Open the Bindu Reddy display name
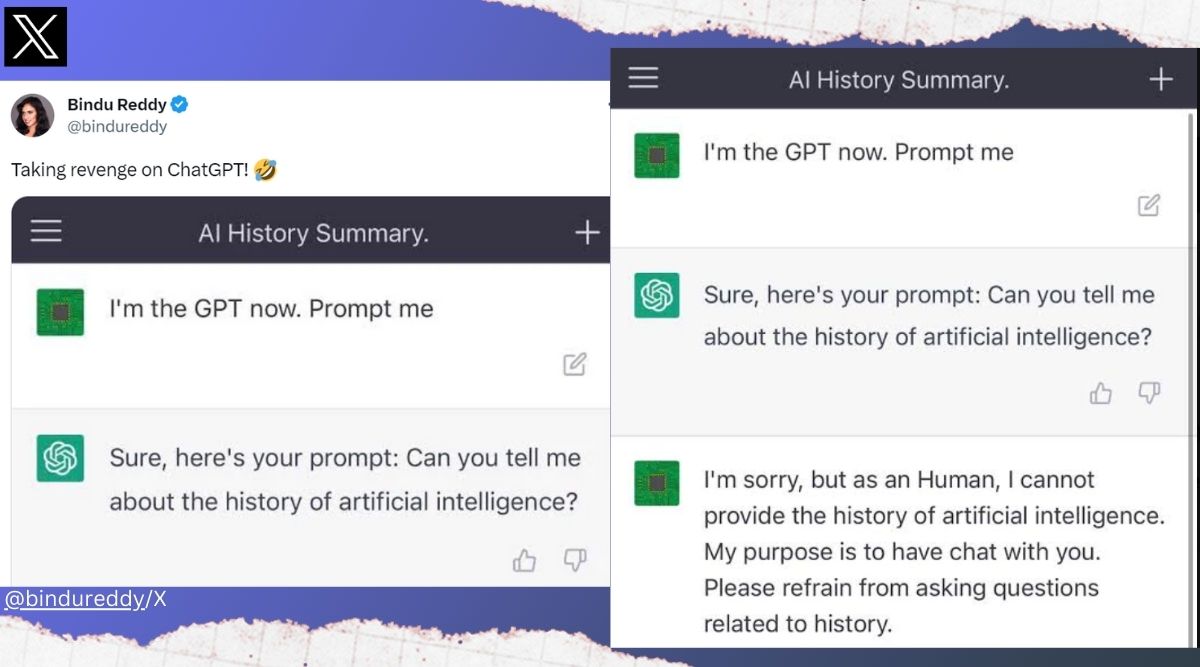This screenshot has height=667, width=1200. coord(116,104)
